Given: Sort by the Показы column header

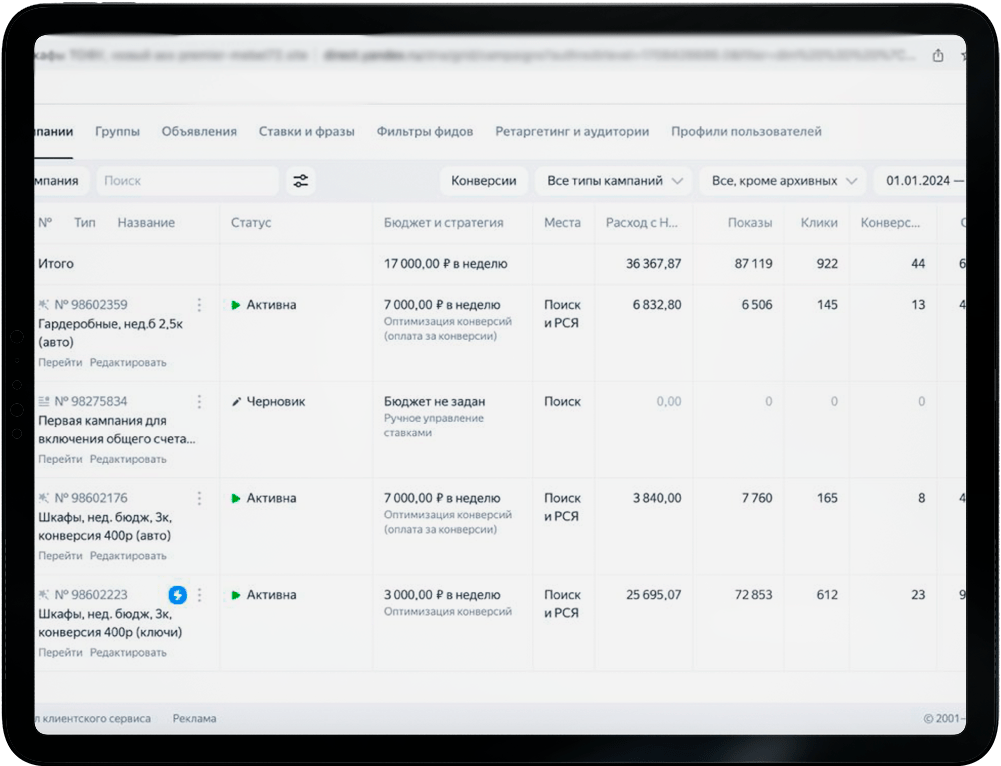Looking at the screenshot, I should coord(749,223).
